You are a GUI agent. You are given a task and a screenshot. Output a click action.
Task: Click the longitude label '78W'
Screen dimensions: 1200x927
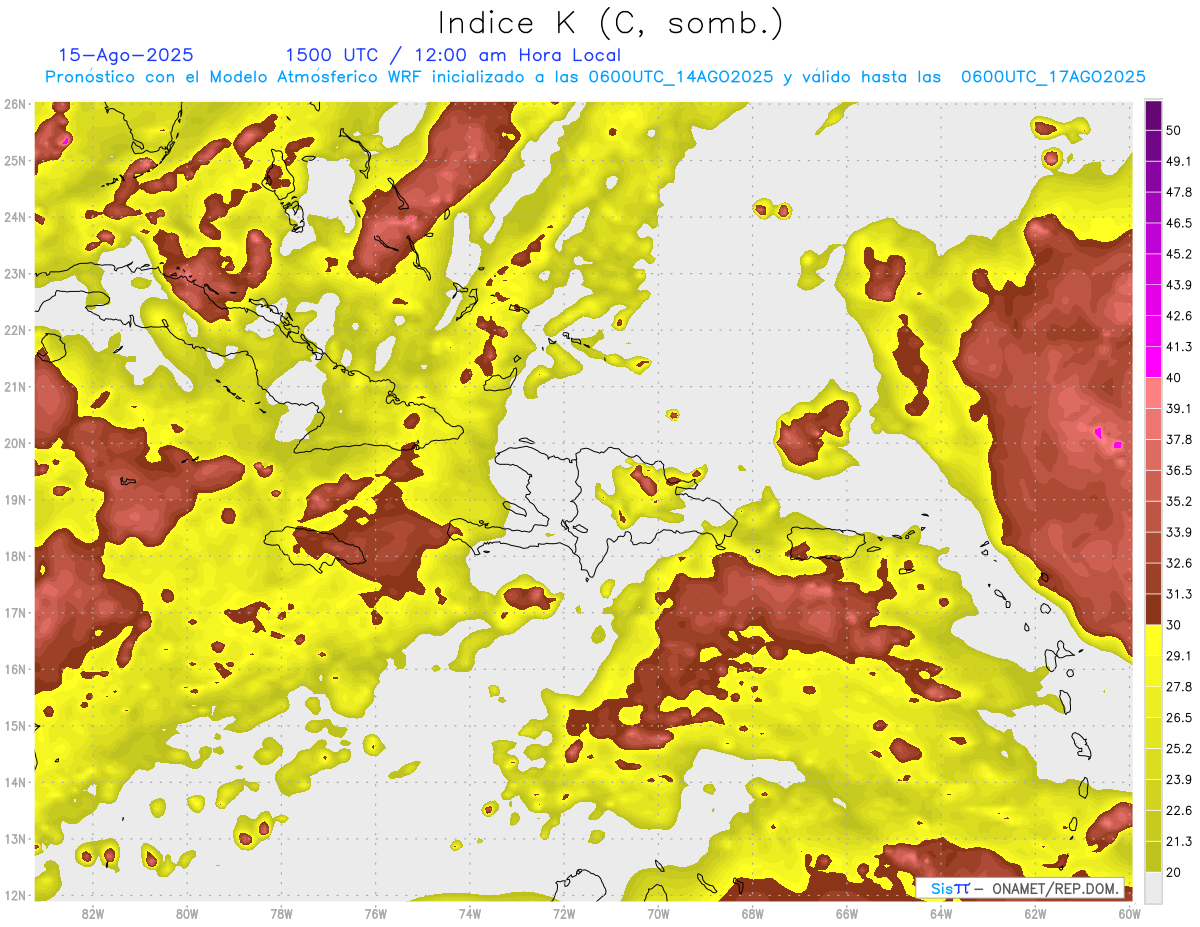(281, 912)
